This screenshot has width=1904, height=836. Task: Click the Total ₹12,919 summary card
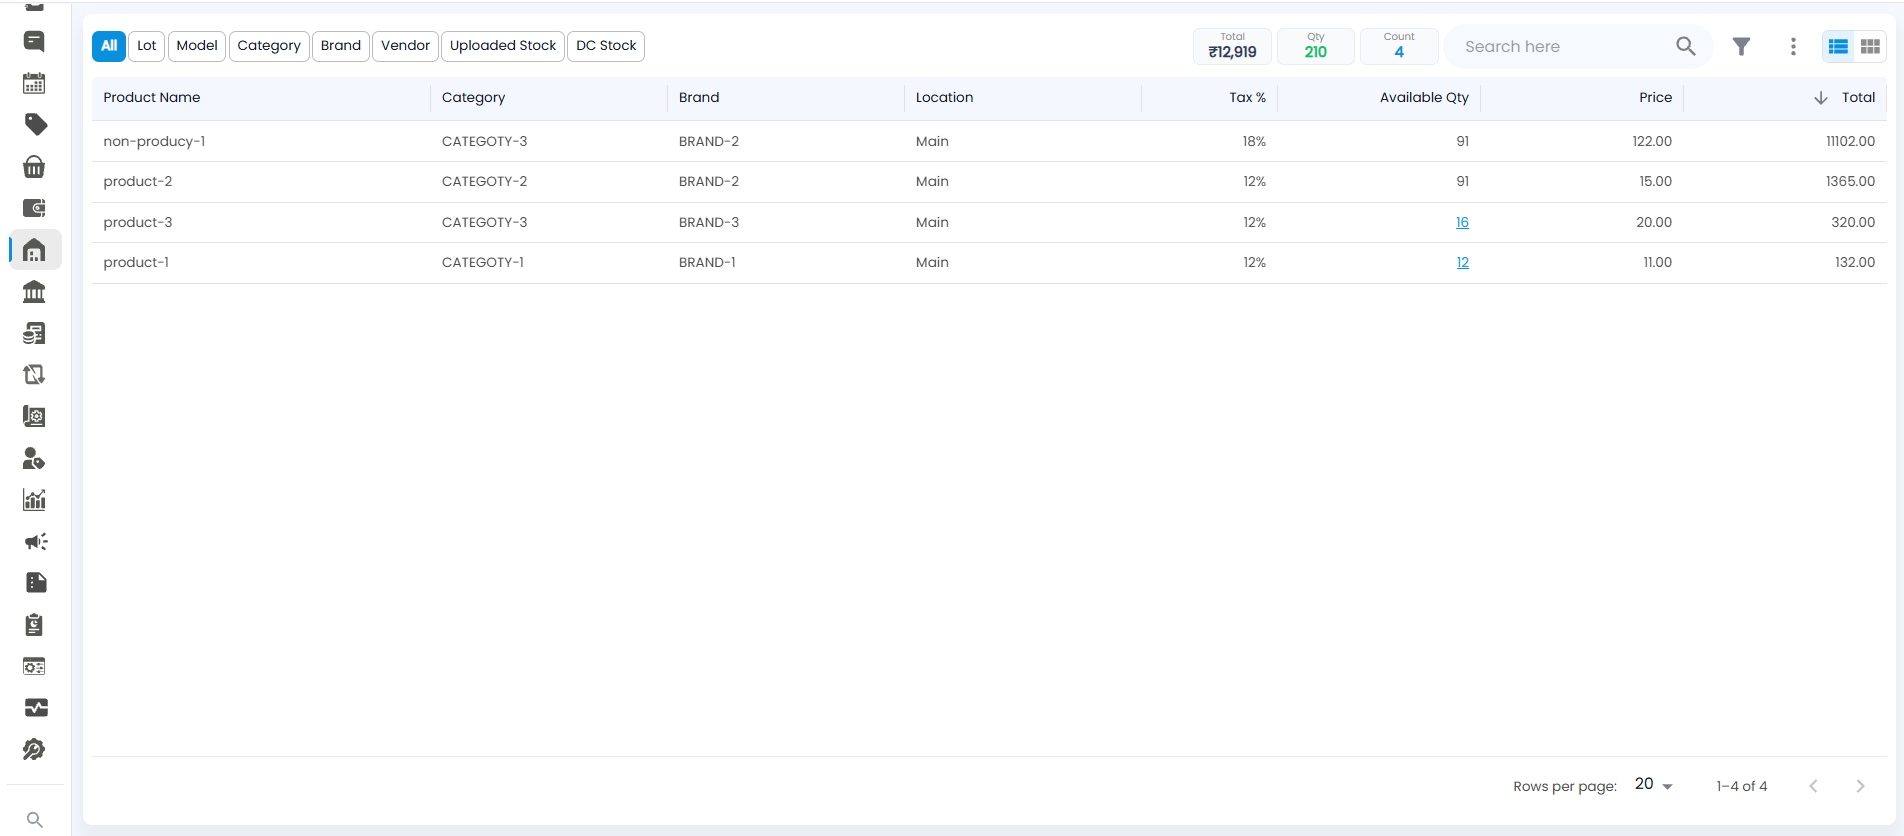click(x=1232, y=46)
